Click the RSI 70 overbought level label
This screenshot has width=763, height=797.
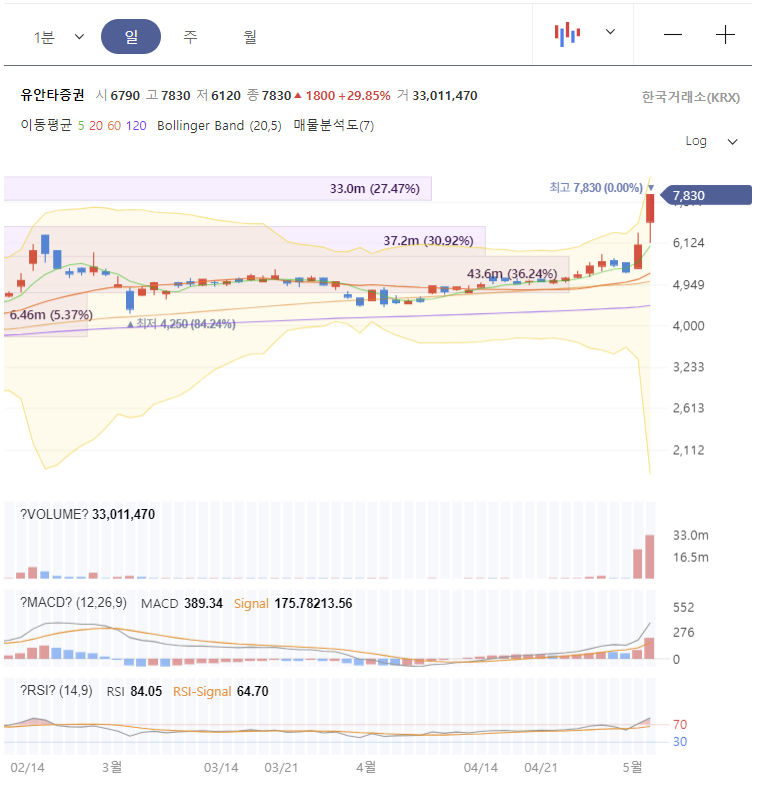tap(680, 724)
